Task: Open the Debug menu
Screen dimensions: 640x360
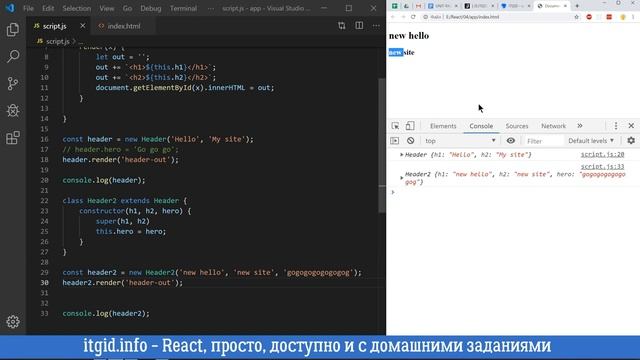Action: (x=151, y=8)
